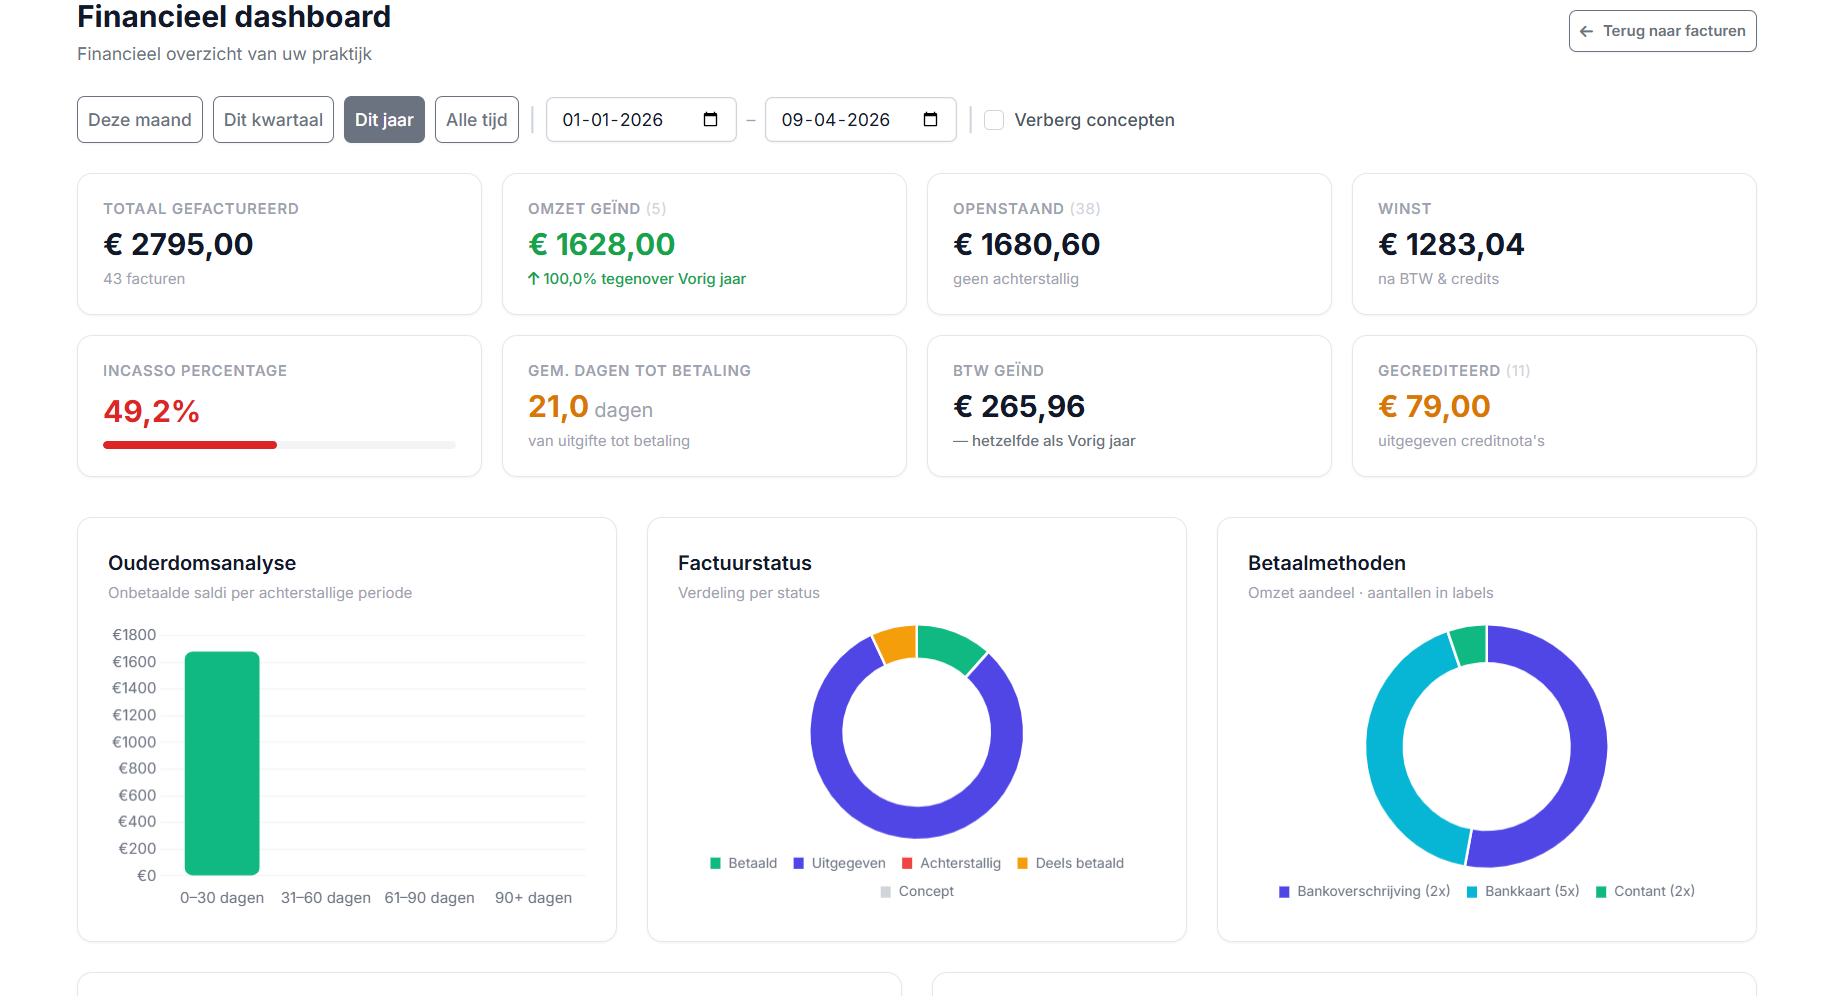
Task: Click the start date field 01-01-2026
Action: pos(641,120)
